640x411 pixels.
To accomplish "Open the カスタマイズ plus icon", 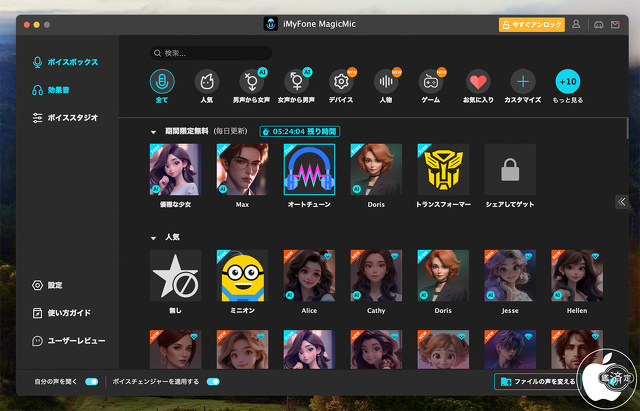I will [x=523, y=82].
